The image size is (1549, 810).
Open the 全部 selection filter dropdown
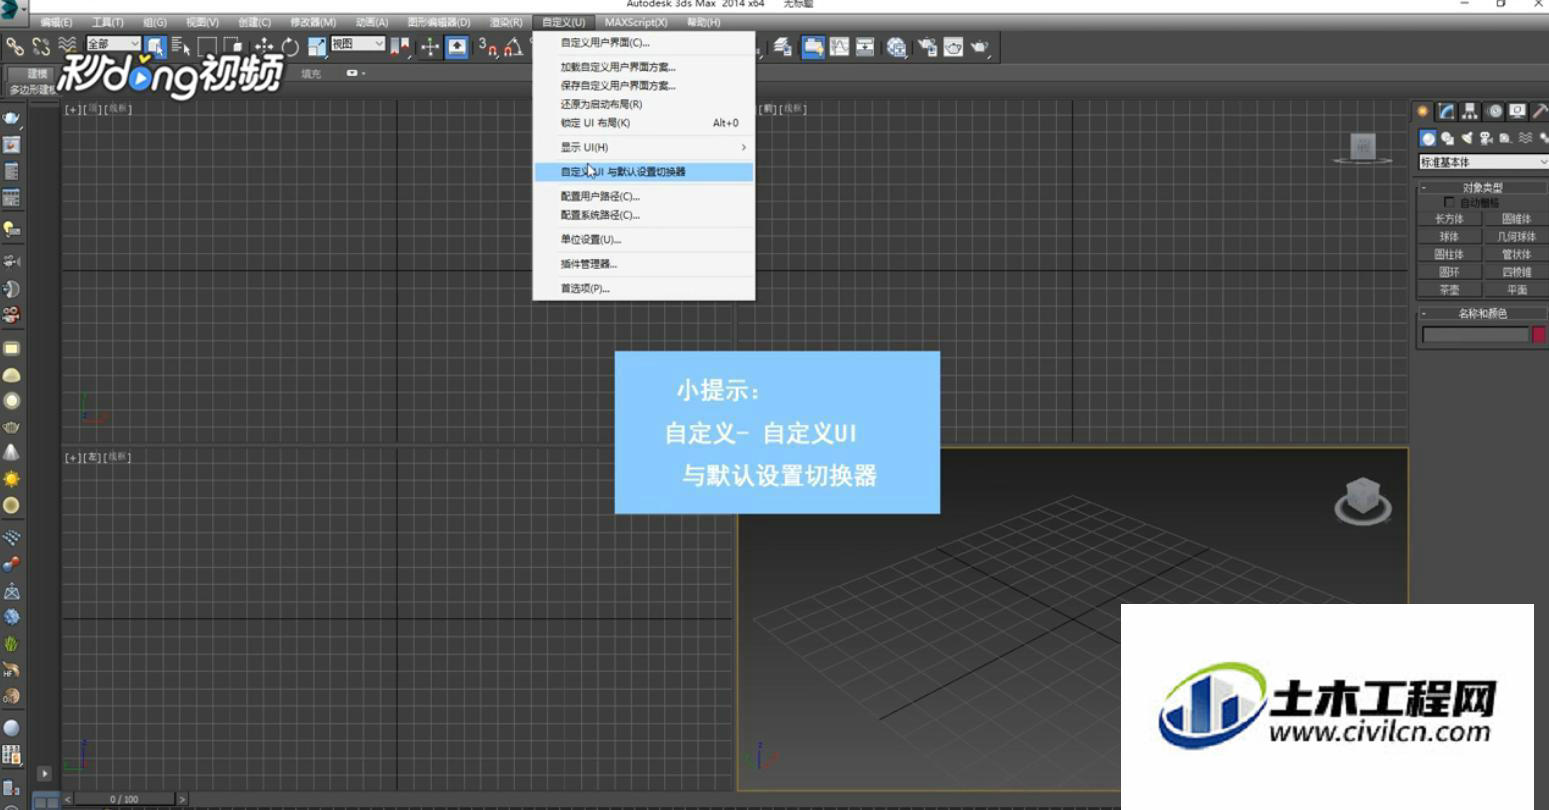(113, 44)
